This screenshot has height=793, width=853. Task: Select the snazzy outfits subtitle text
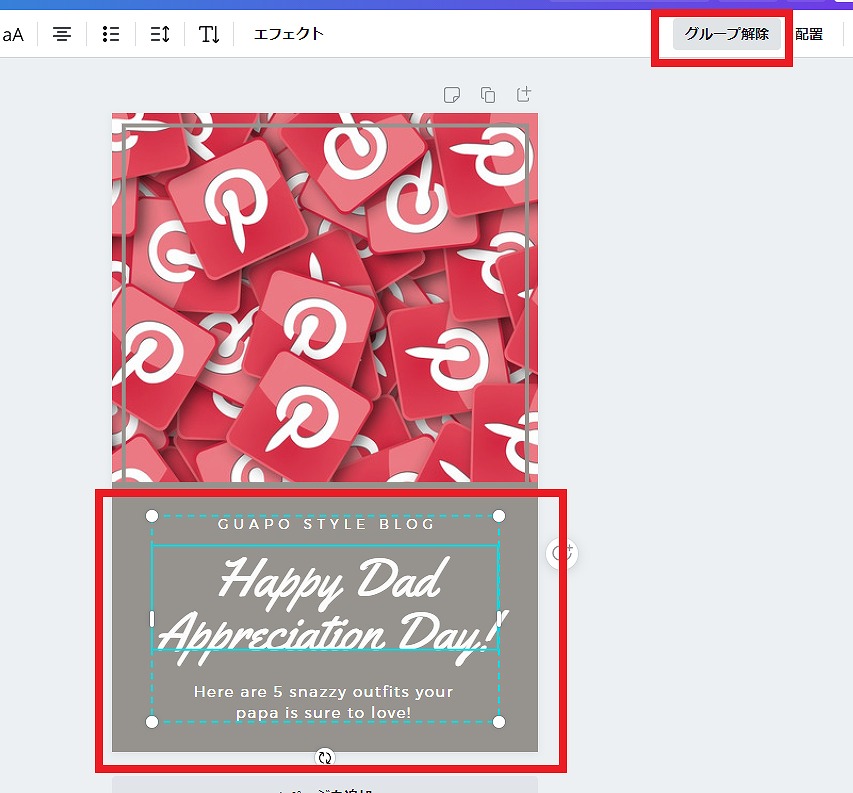[324, 702]
